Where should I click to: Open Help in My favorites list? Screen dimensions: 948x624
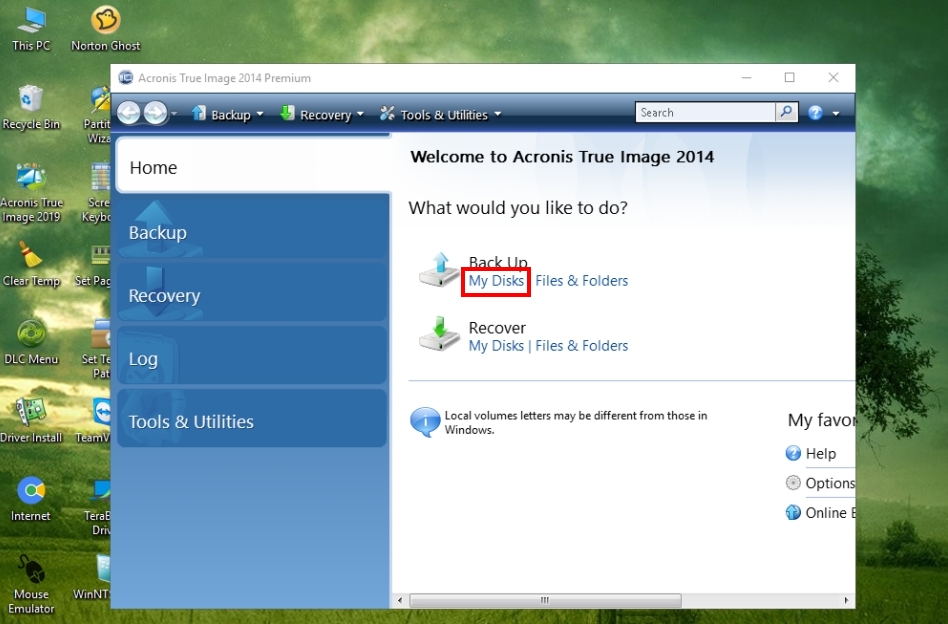pos(820,453)
